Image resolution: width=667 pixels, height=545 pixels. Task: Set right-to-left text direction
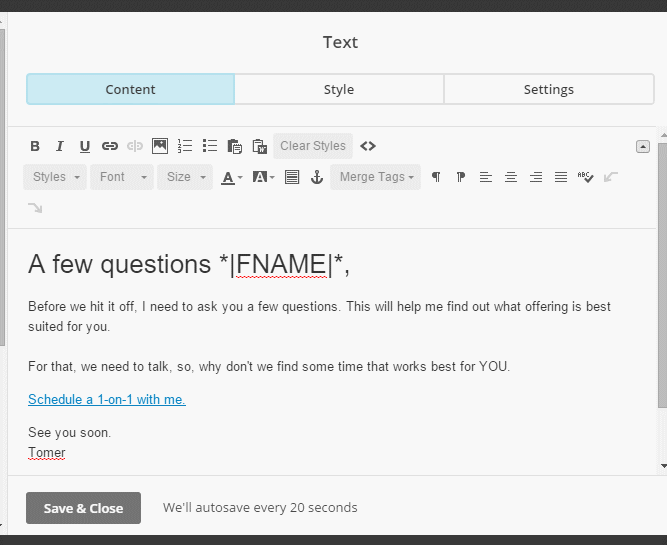tap(461, 177)
